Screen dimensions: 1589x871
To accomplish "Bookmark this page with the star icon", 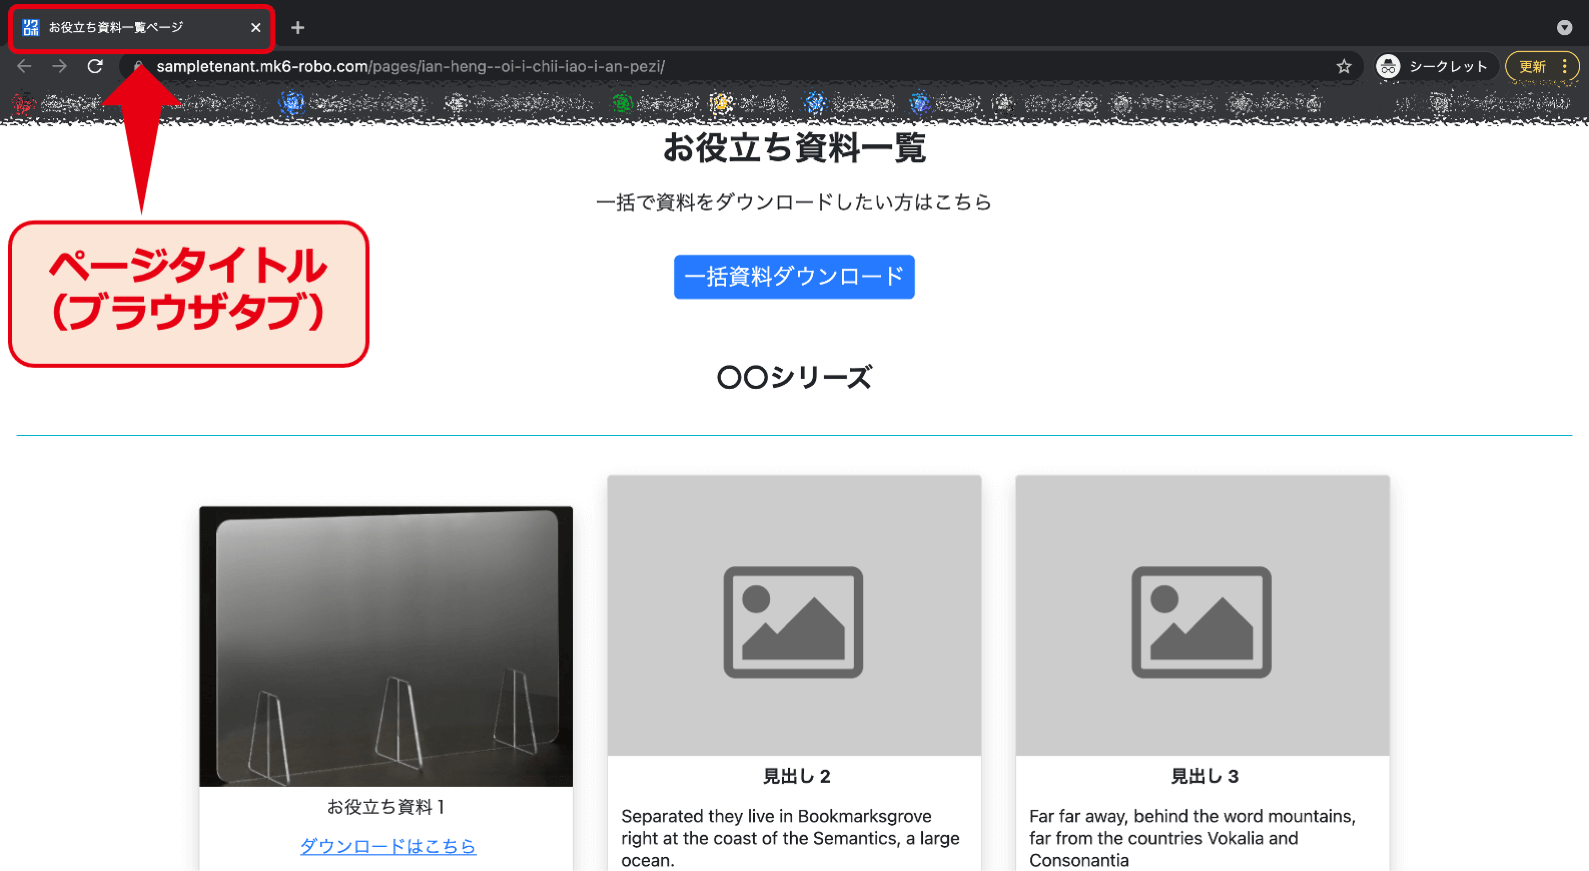I will [1343, 66].
